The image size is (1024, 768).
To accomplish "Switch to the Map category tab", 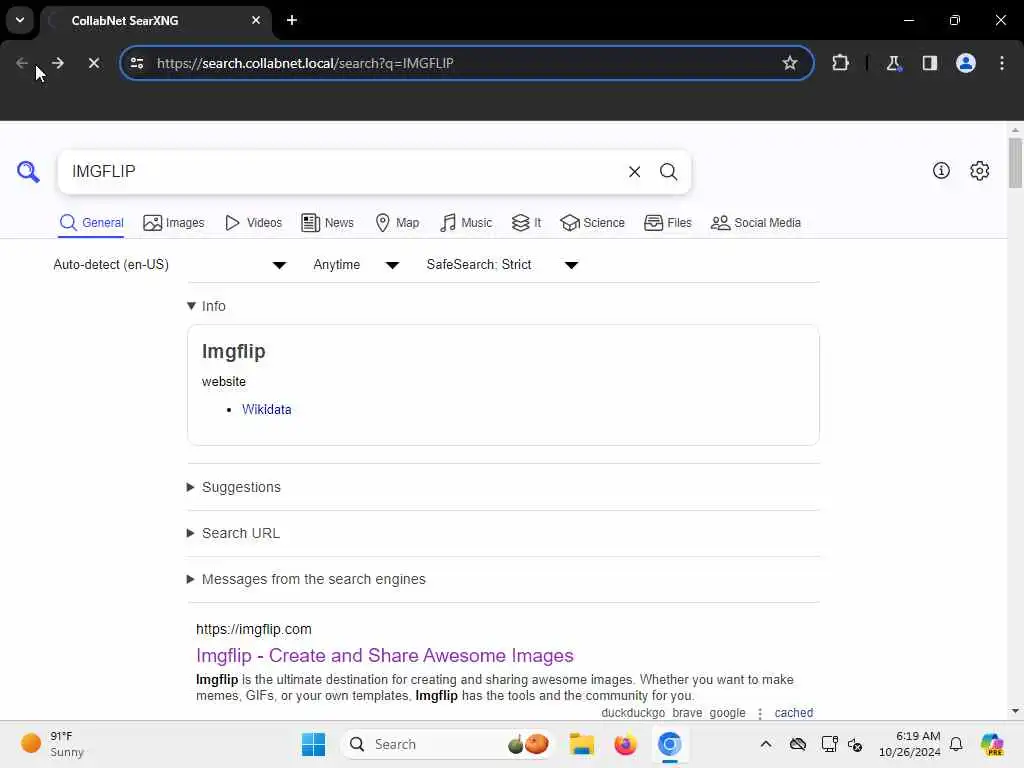I will [398, 223].
